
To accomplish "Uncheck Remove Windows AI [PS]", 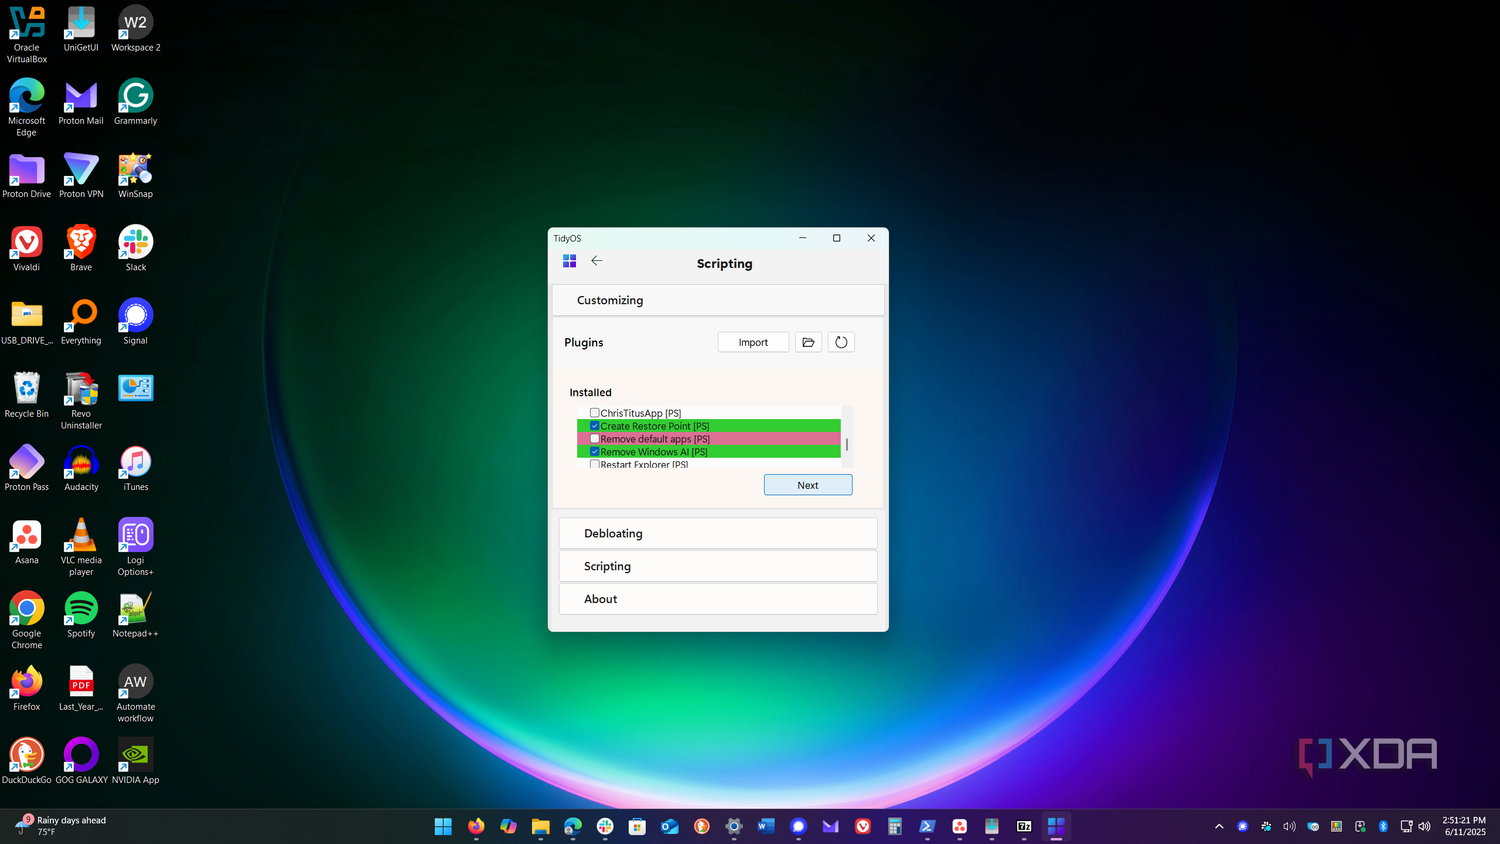I will click(595, 452).
